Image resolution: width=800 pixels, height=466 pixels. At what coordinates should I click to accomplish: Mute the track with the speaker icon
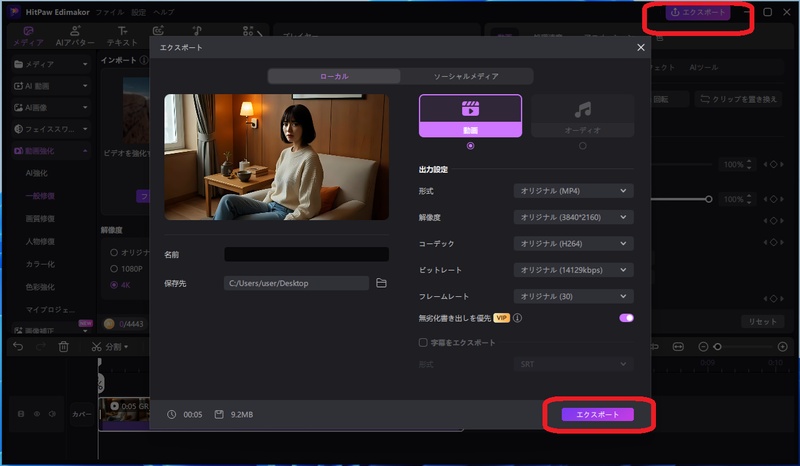pos(53,414)
